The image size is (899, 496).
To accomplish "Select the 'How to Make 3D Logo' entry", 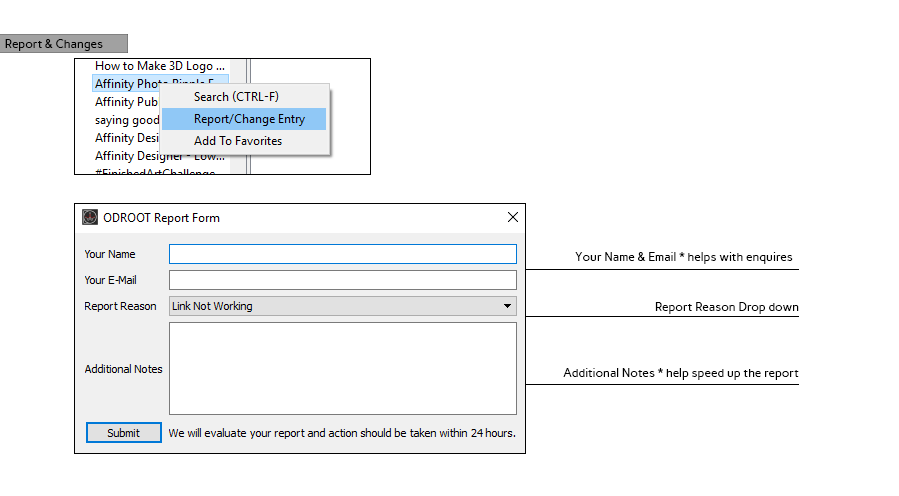I will click(159, 66).
